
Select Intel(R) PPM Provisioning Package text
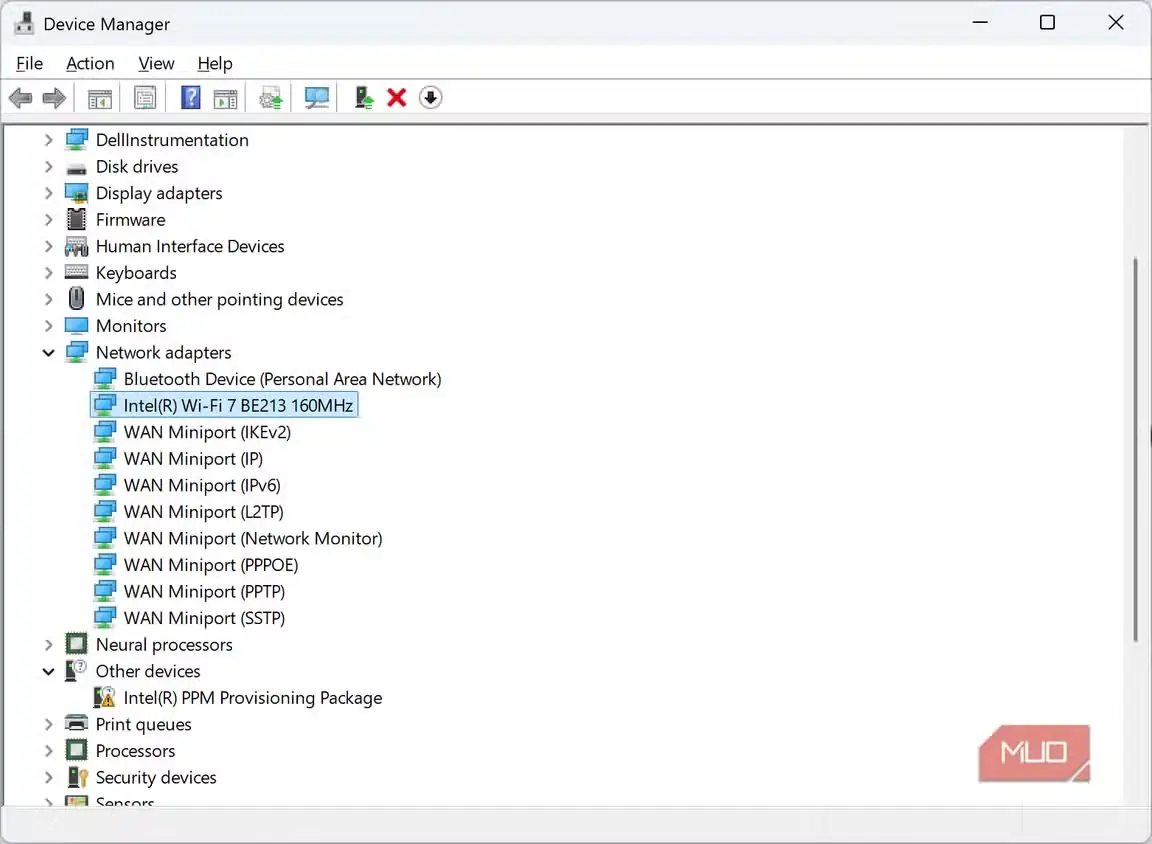coord(253,698)
